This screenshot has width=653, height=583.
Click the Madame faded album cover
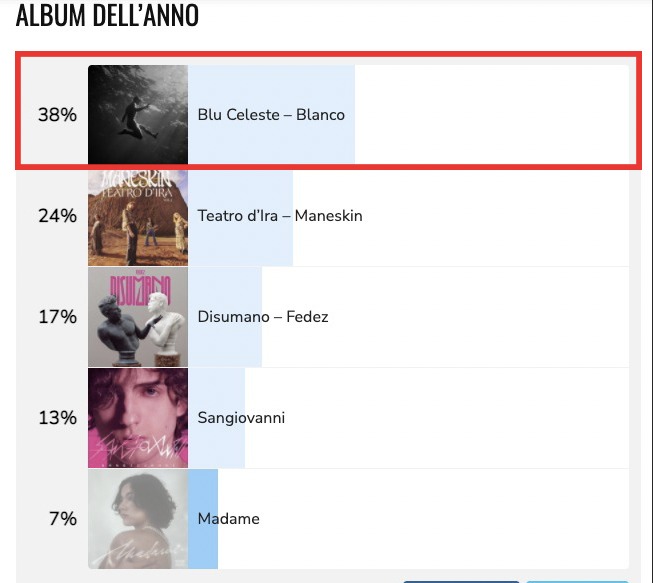(138, 519)
